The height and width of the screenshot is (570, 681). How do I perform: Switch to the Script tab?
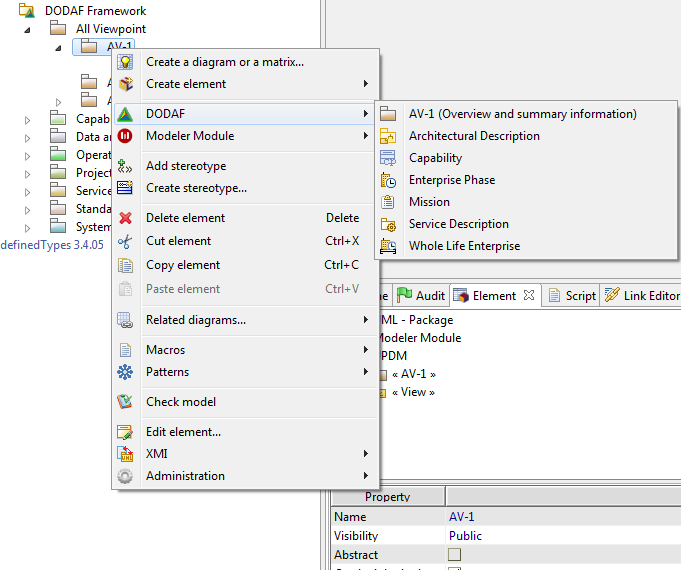coord(571,296)
